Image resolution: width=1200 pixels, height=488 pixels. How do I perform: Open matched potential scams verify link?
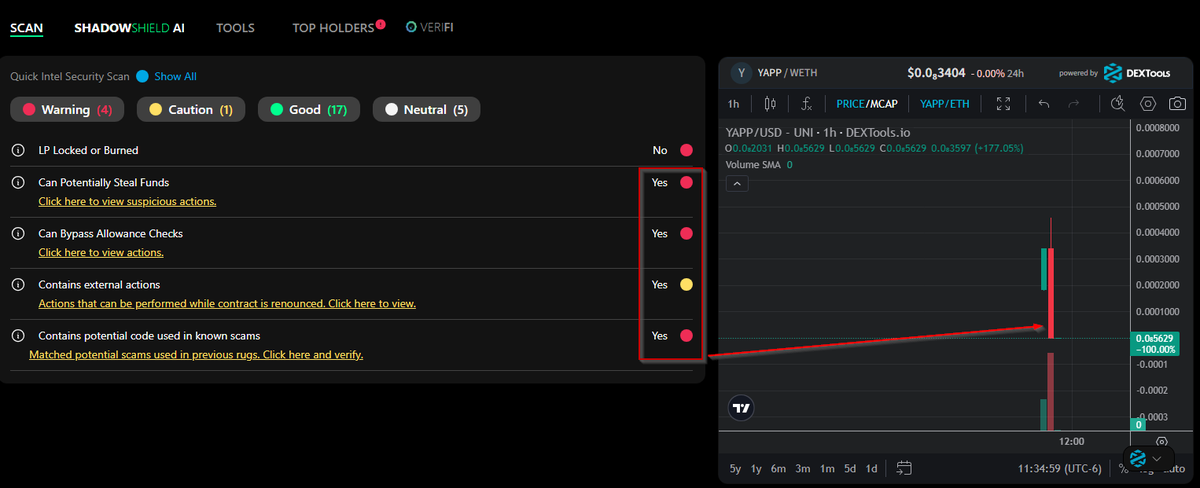pos(196,354)
